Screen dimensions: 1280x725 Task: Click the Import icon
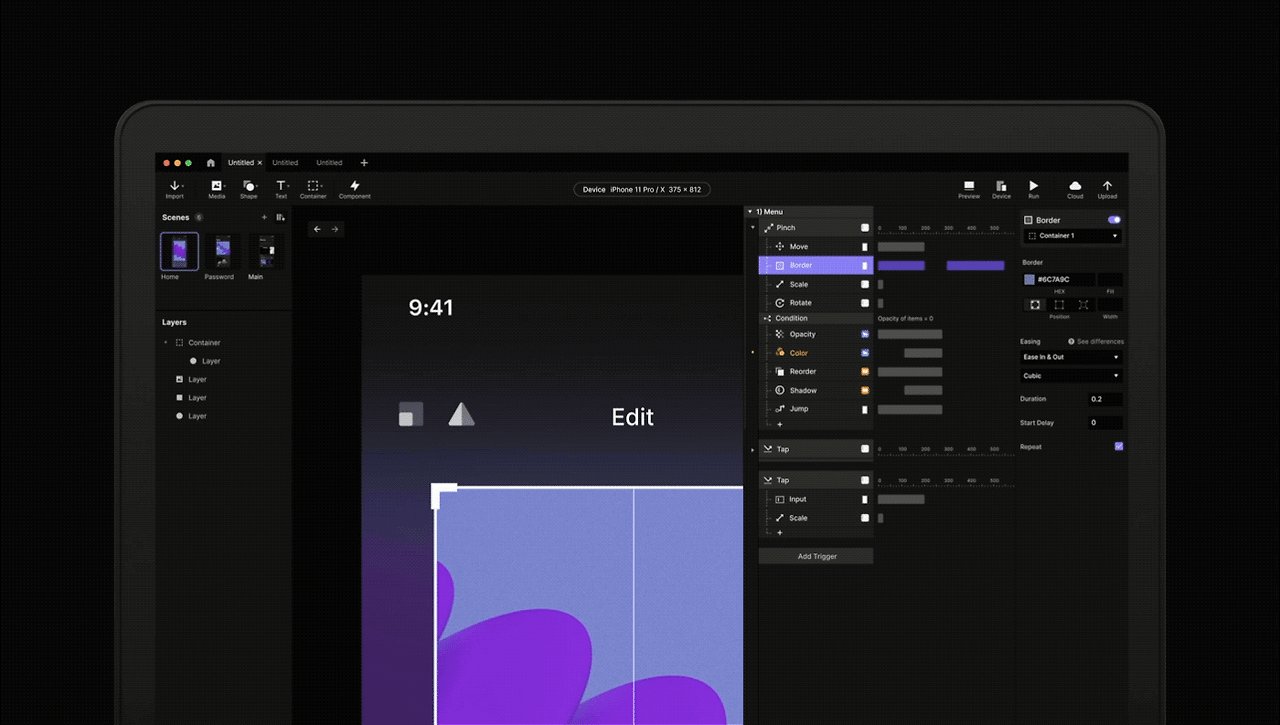(175, 188)
